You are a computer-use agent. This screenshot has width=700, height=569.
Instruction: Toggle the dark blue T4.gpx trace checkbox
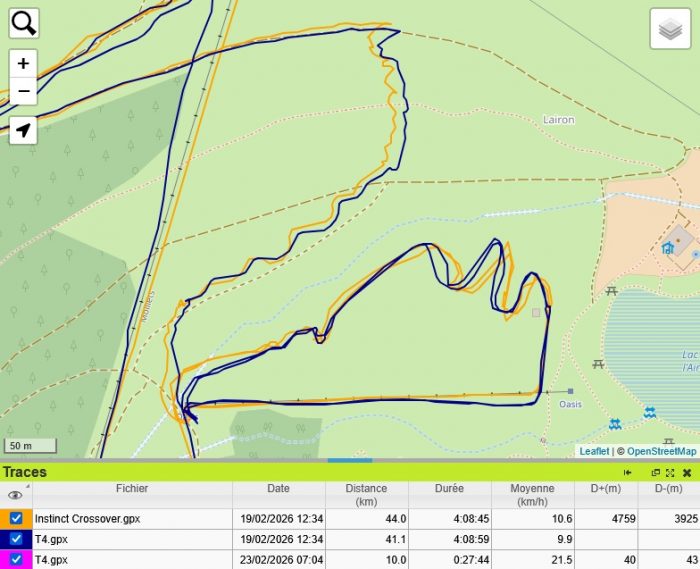tap(16, 539)
